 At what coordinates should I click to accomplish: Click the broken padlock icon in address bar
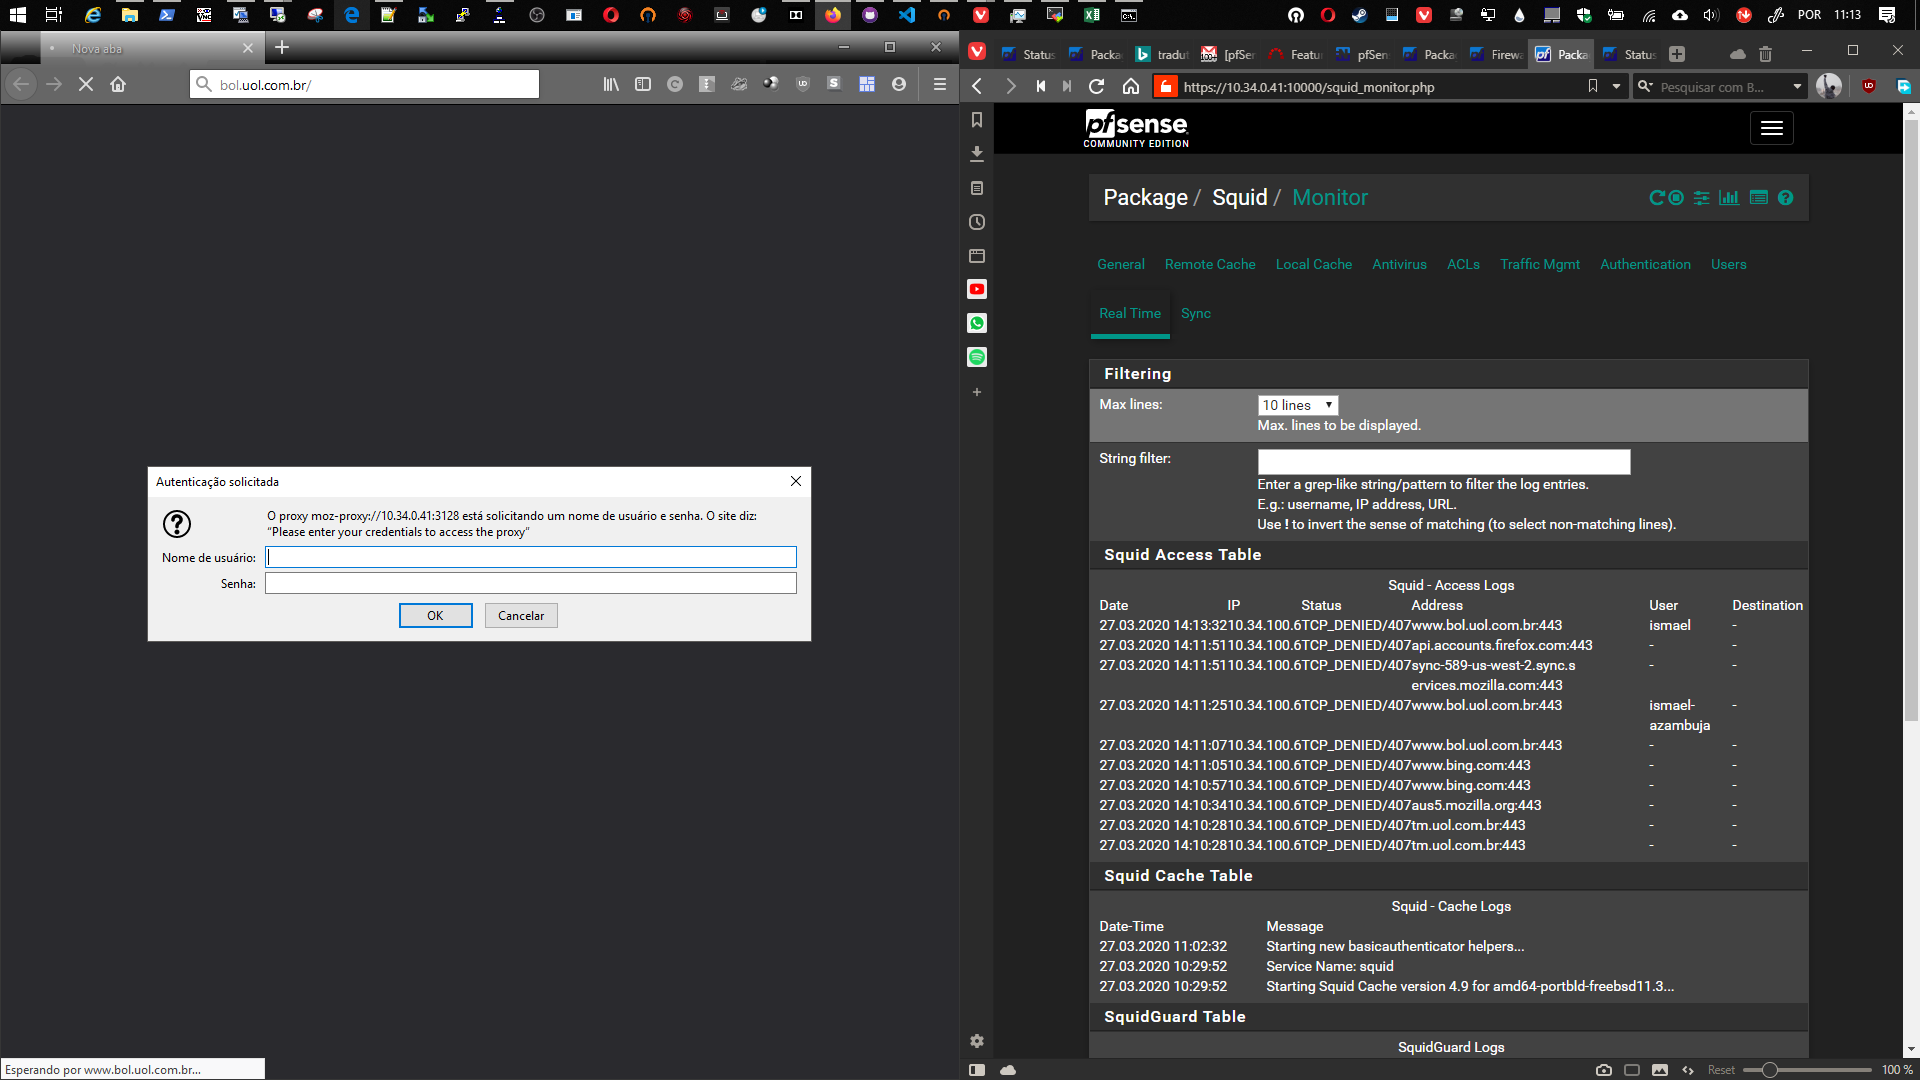(1165, 87)
